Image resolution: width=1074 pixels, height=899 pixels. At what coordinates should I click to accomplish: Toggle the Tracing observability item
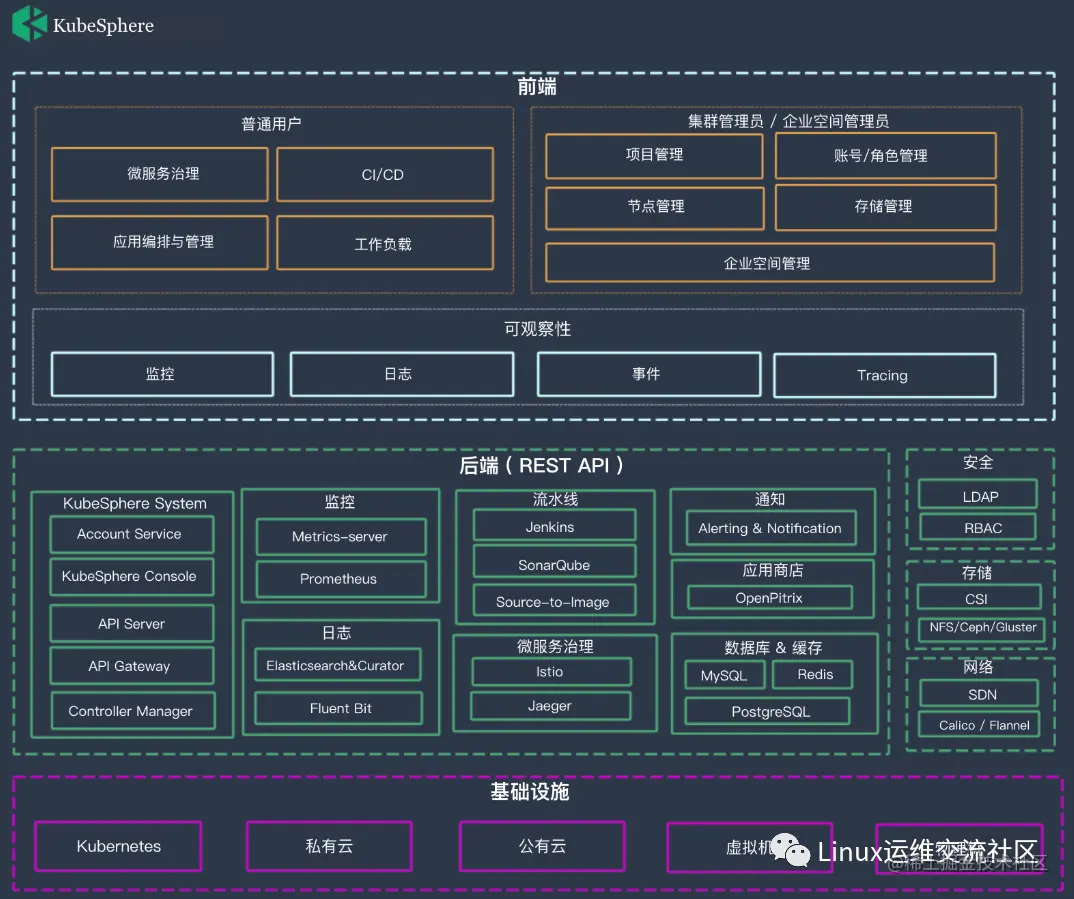(883, 375)
